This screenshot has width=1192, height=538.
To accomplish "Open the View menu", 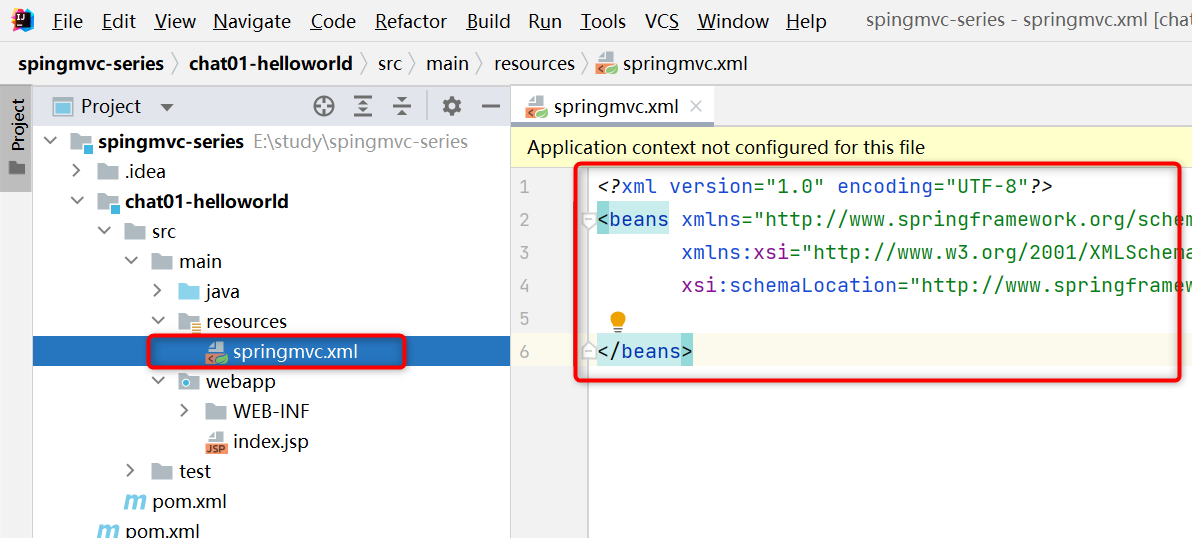I will 175,21.
